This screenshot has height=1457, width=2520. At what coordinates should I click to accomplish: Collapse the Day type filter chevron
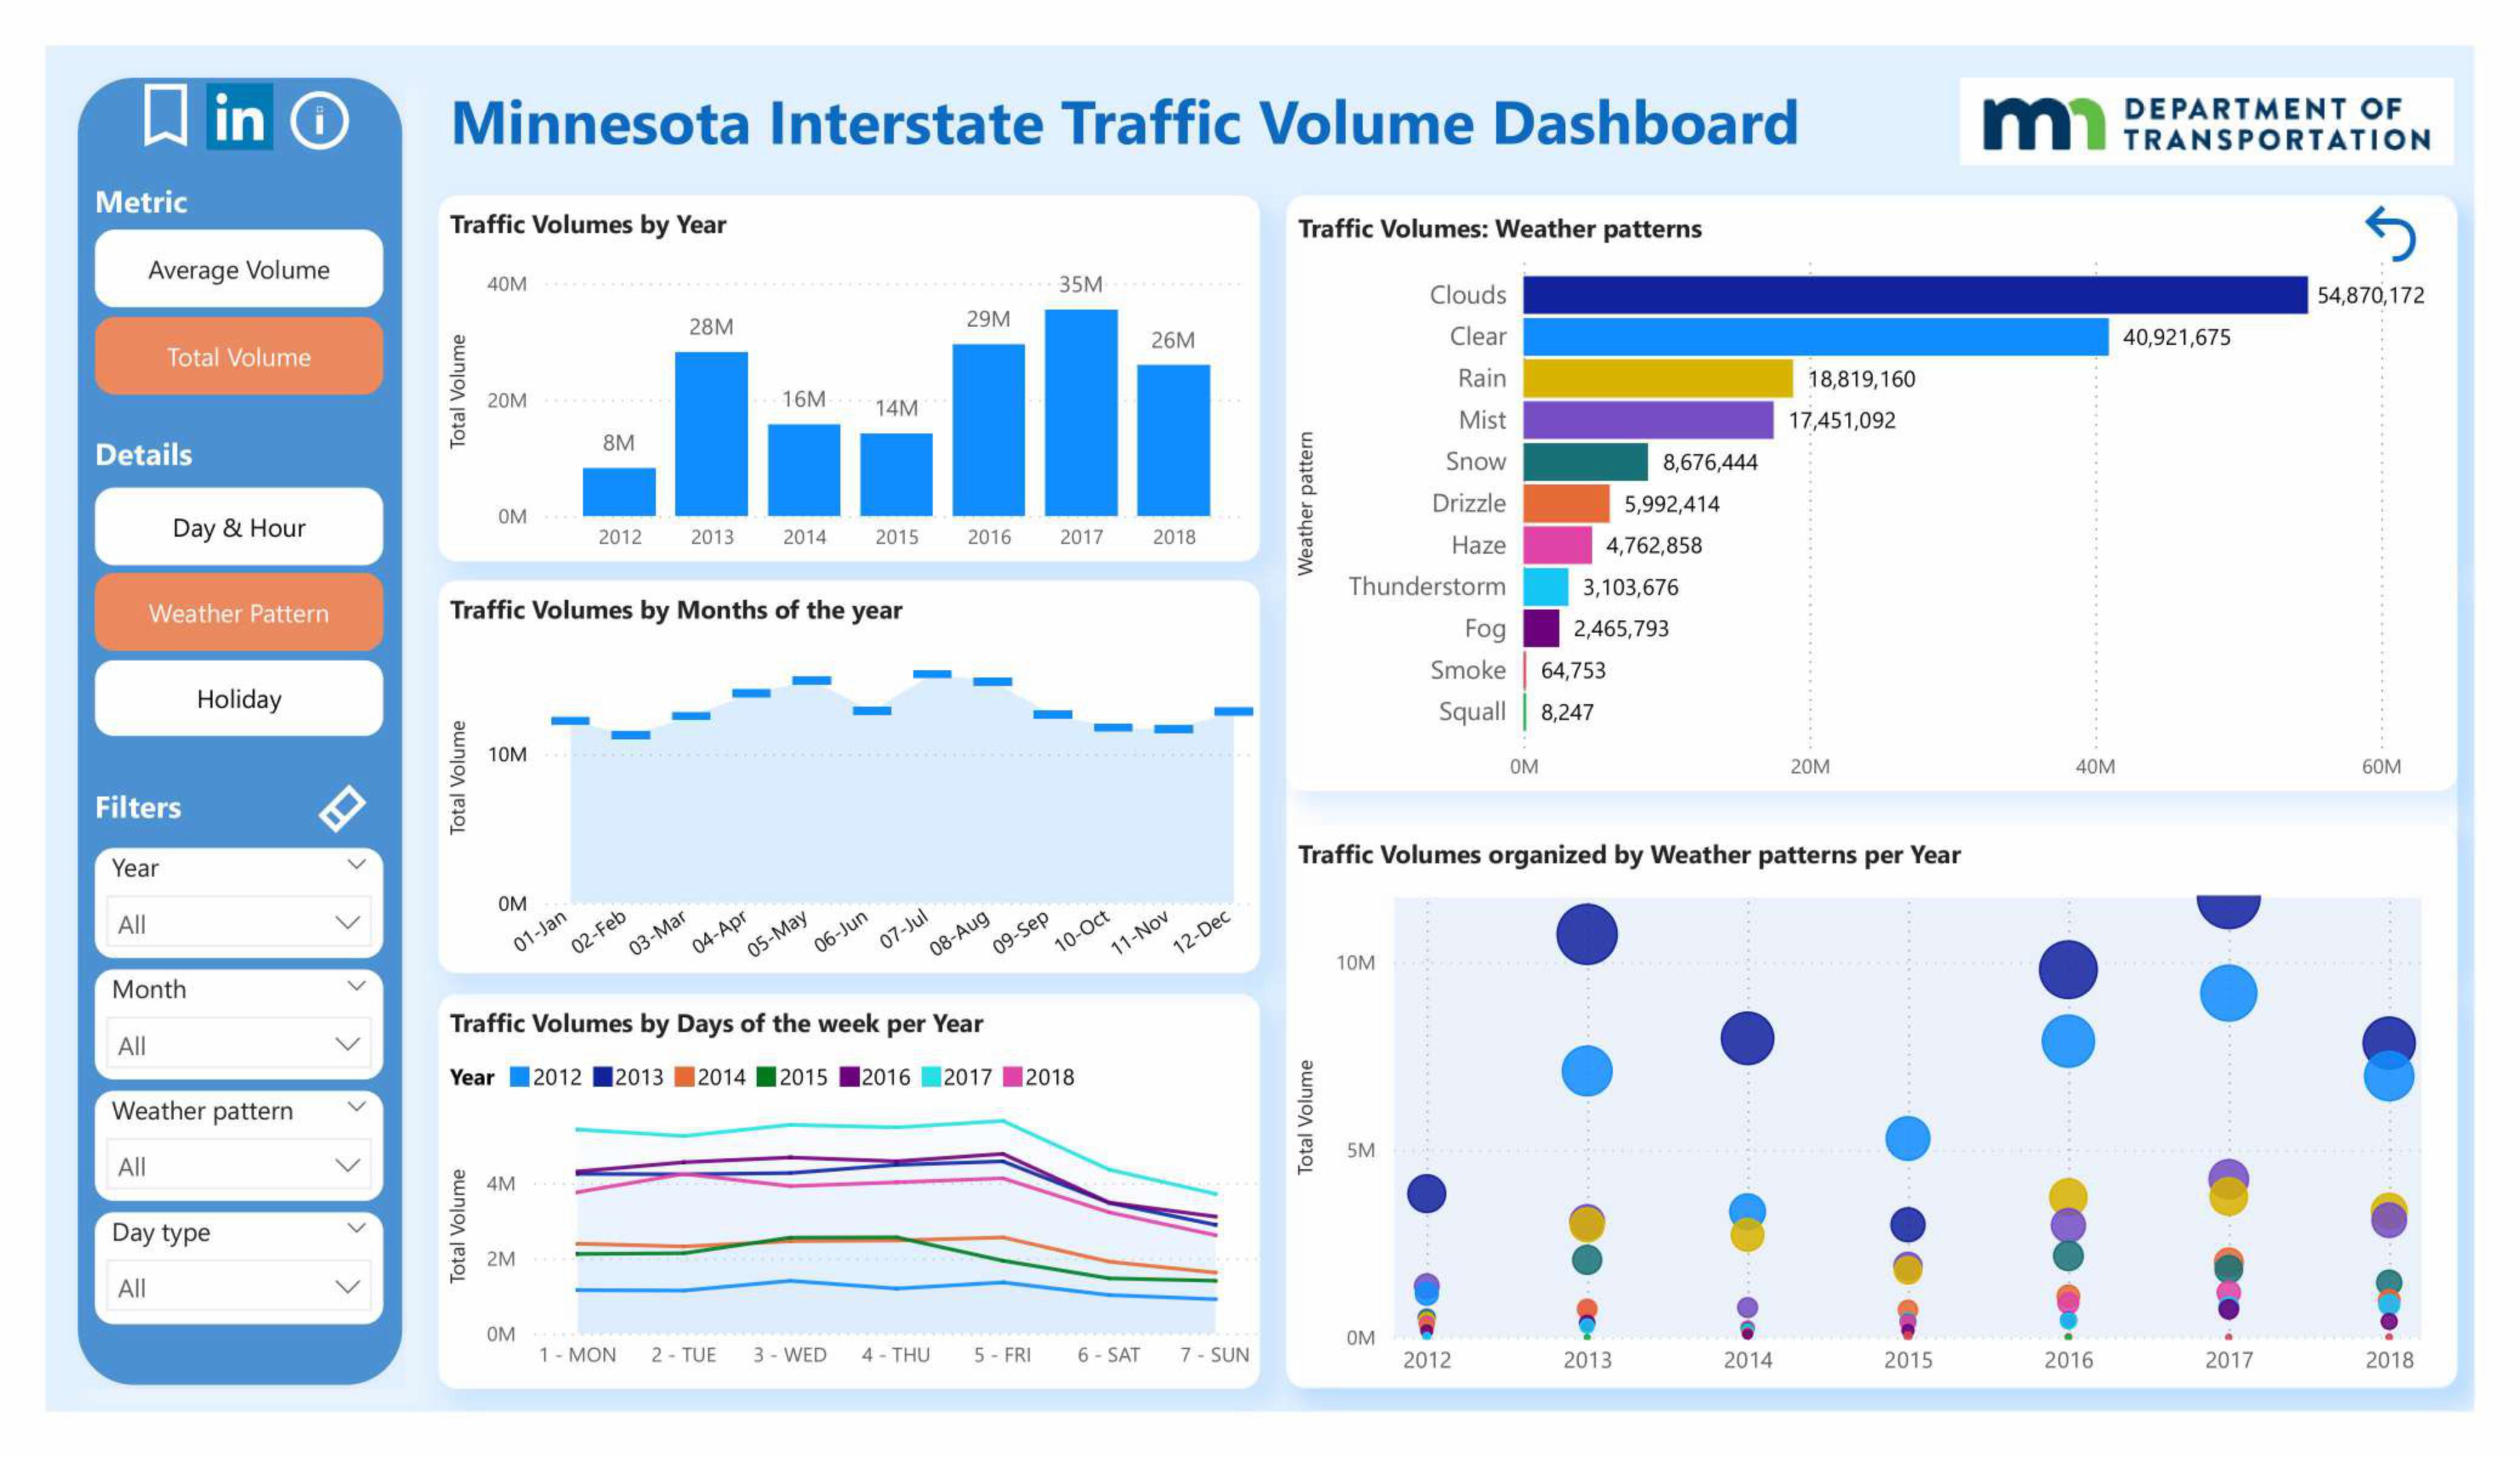[356, 1228]
